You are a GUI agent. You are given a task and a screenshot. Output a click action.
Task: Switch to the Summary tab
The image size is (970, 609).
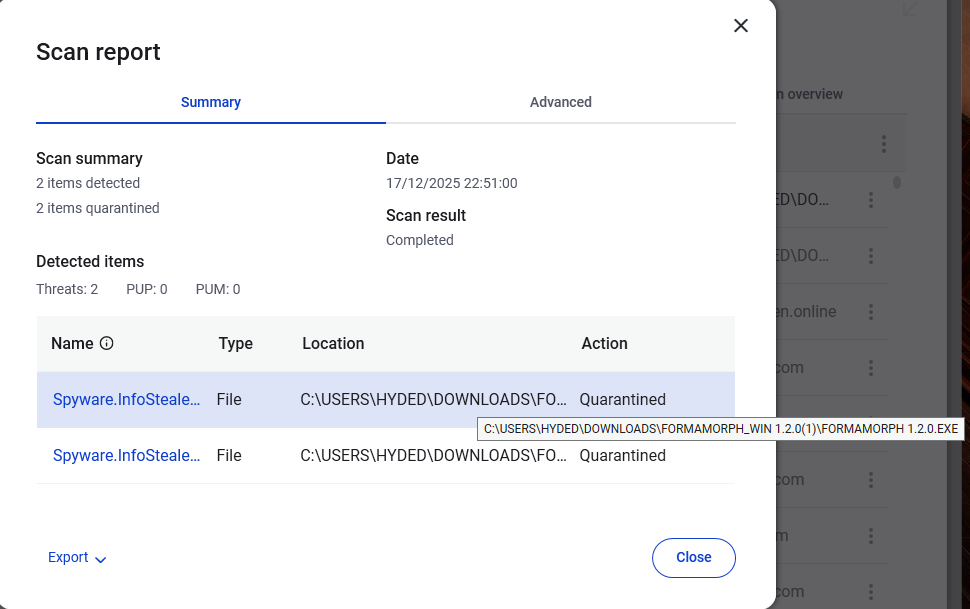coord(211,102)
